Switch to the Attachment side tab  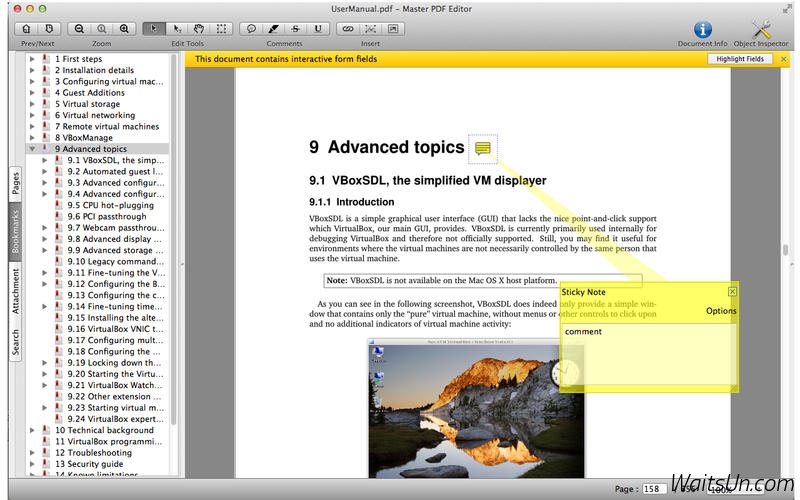[15, 291]
